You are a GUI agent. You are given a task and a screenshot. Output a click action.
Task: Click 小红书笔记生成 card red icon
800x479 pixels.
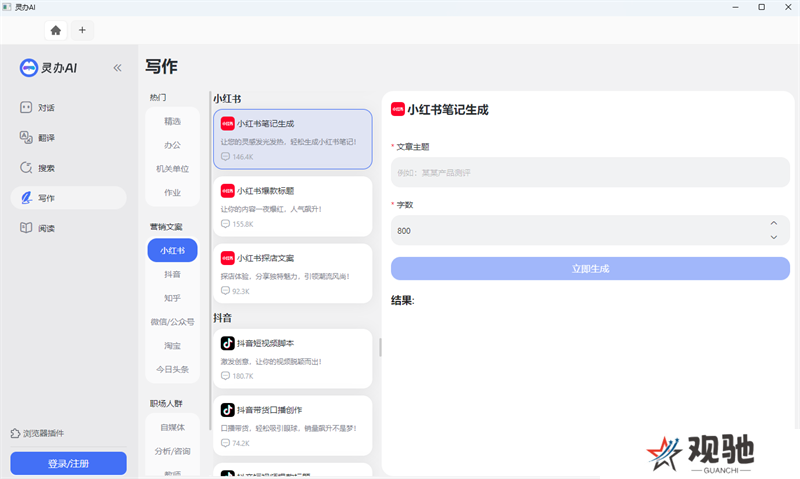(228, 123)
